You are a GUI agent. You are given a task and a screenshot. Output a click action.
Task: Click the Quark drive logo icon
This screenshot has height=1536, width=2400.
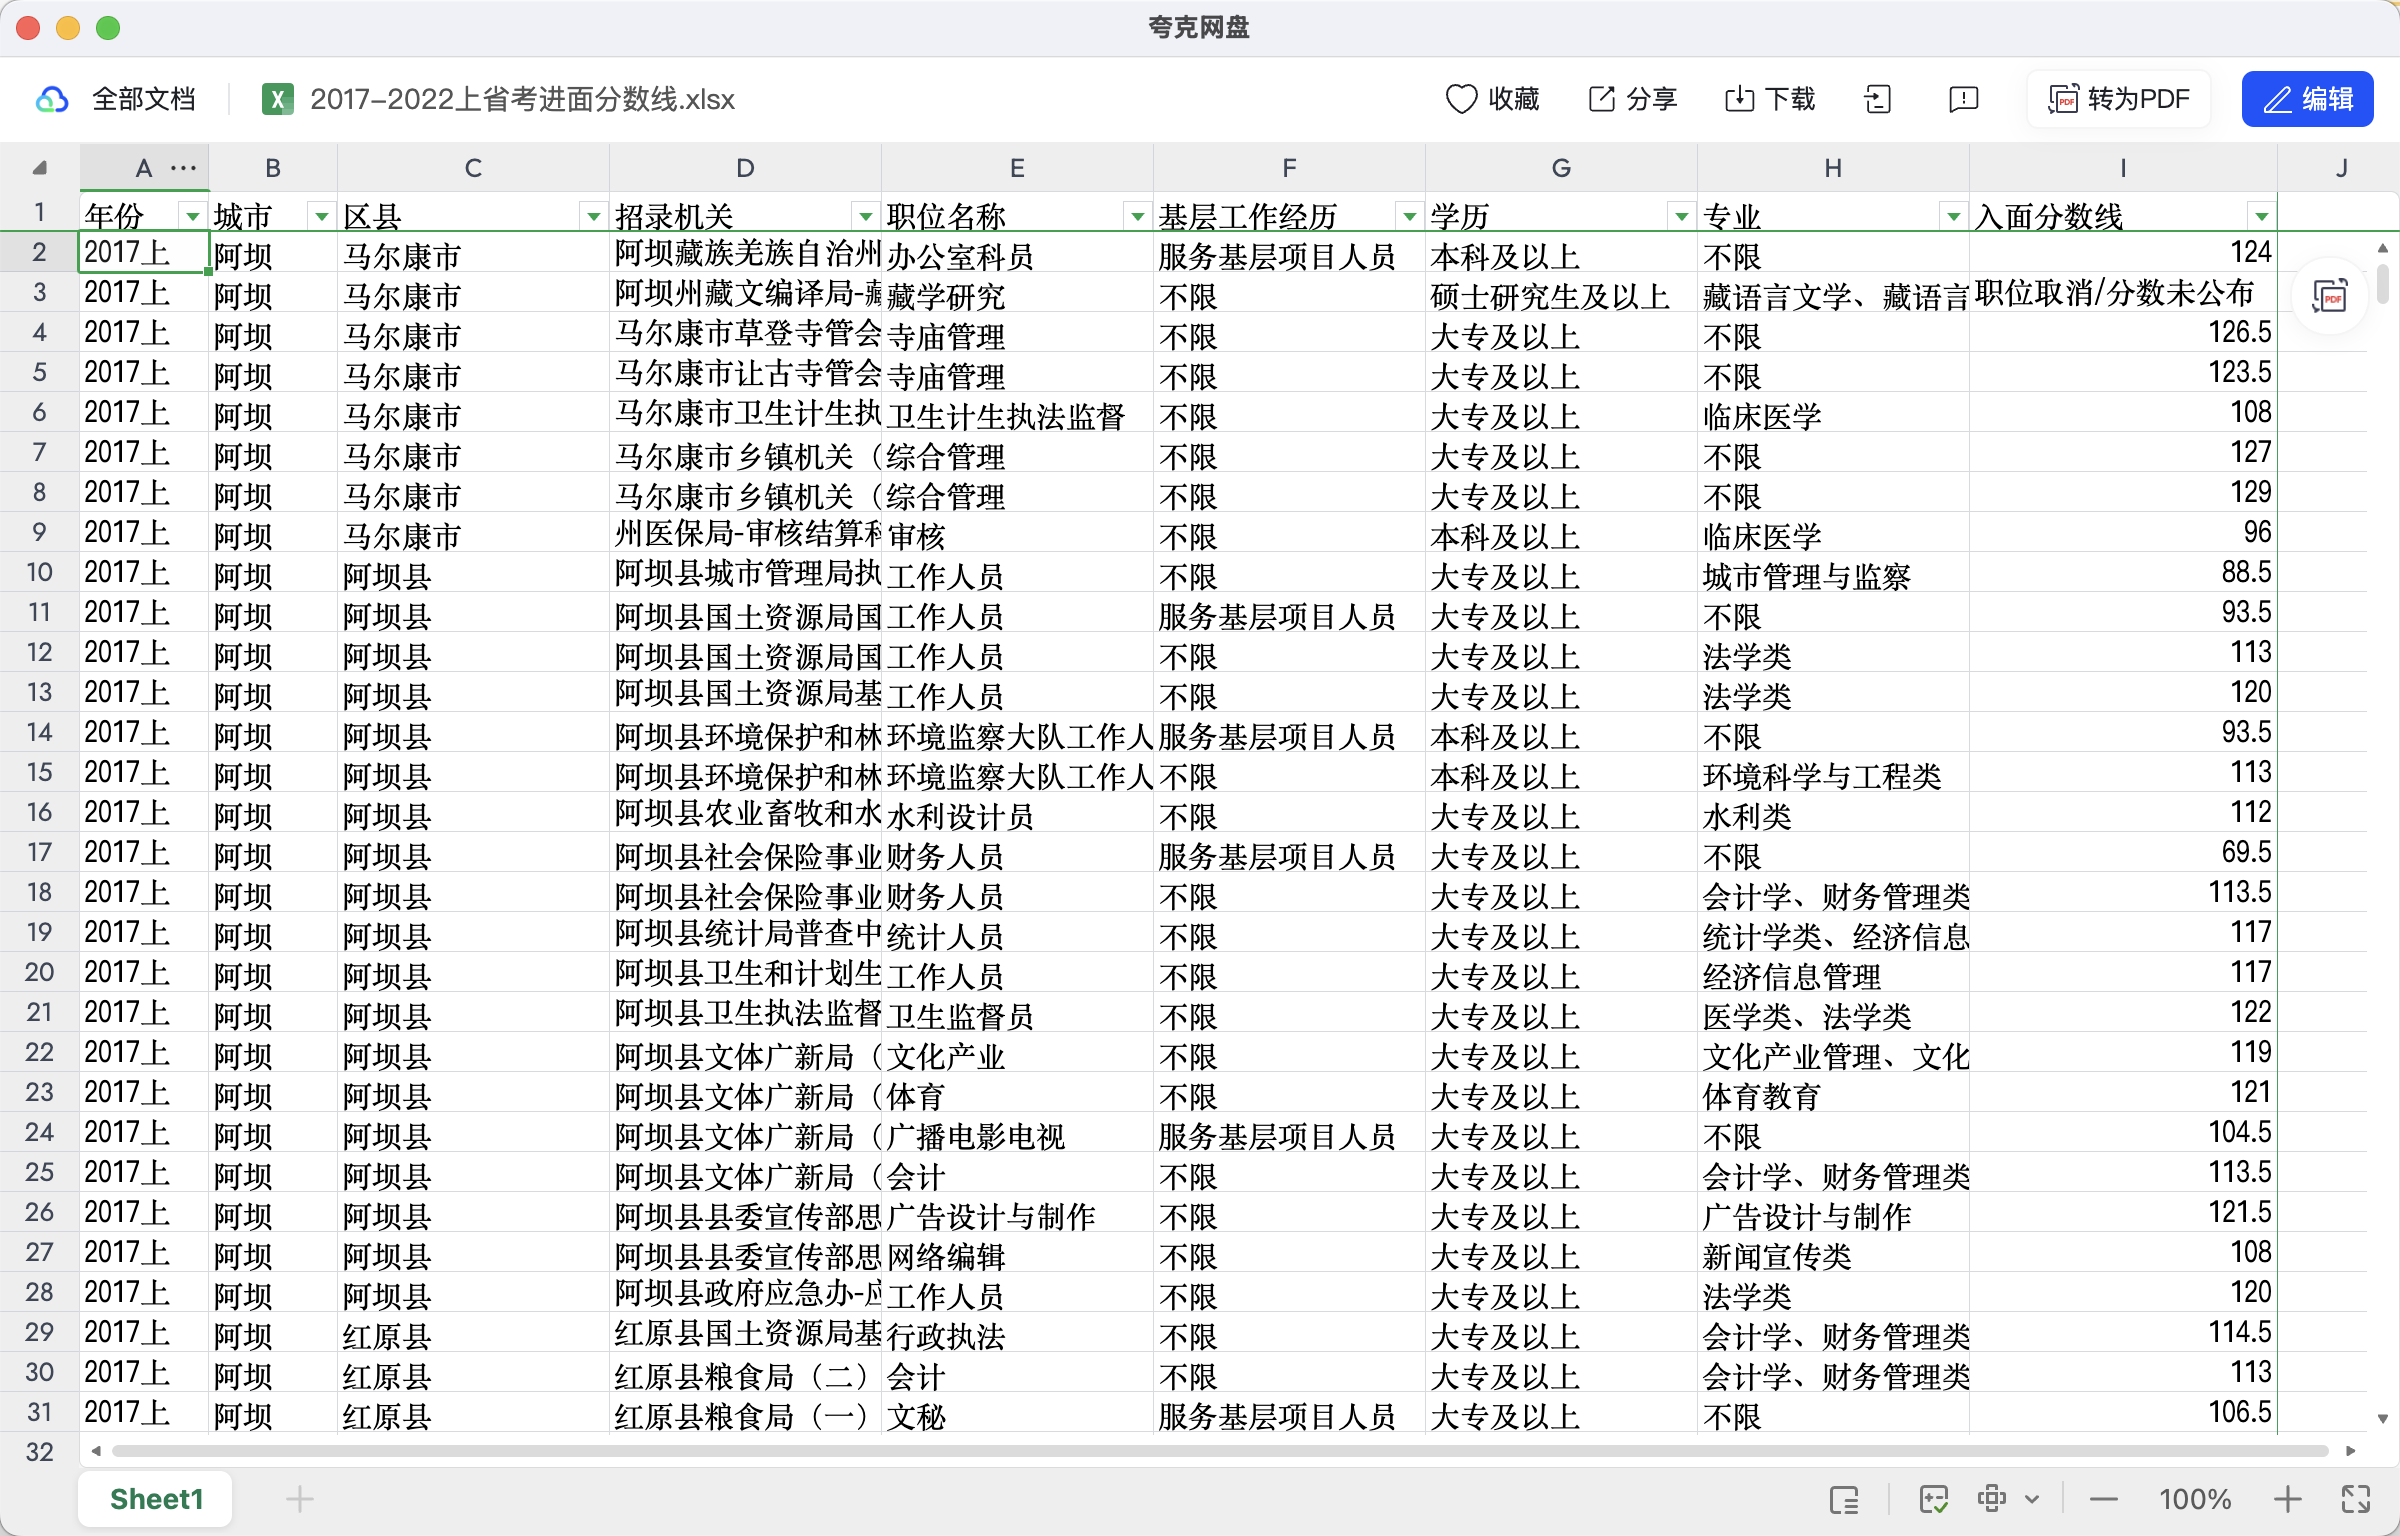click(53, 98)
